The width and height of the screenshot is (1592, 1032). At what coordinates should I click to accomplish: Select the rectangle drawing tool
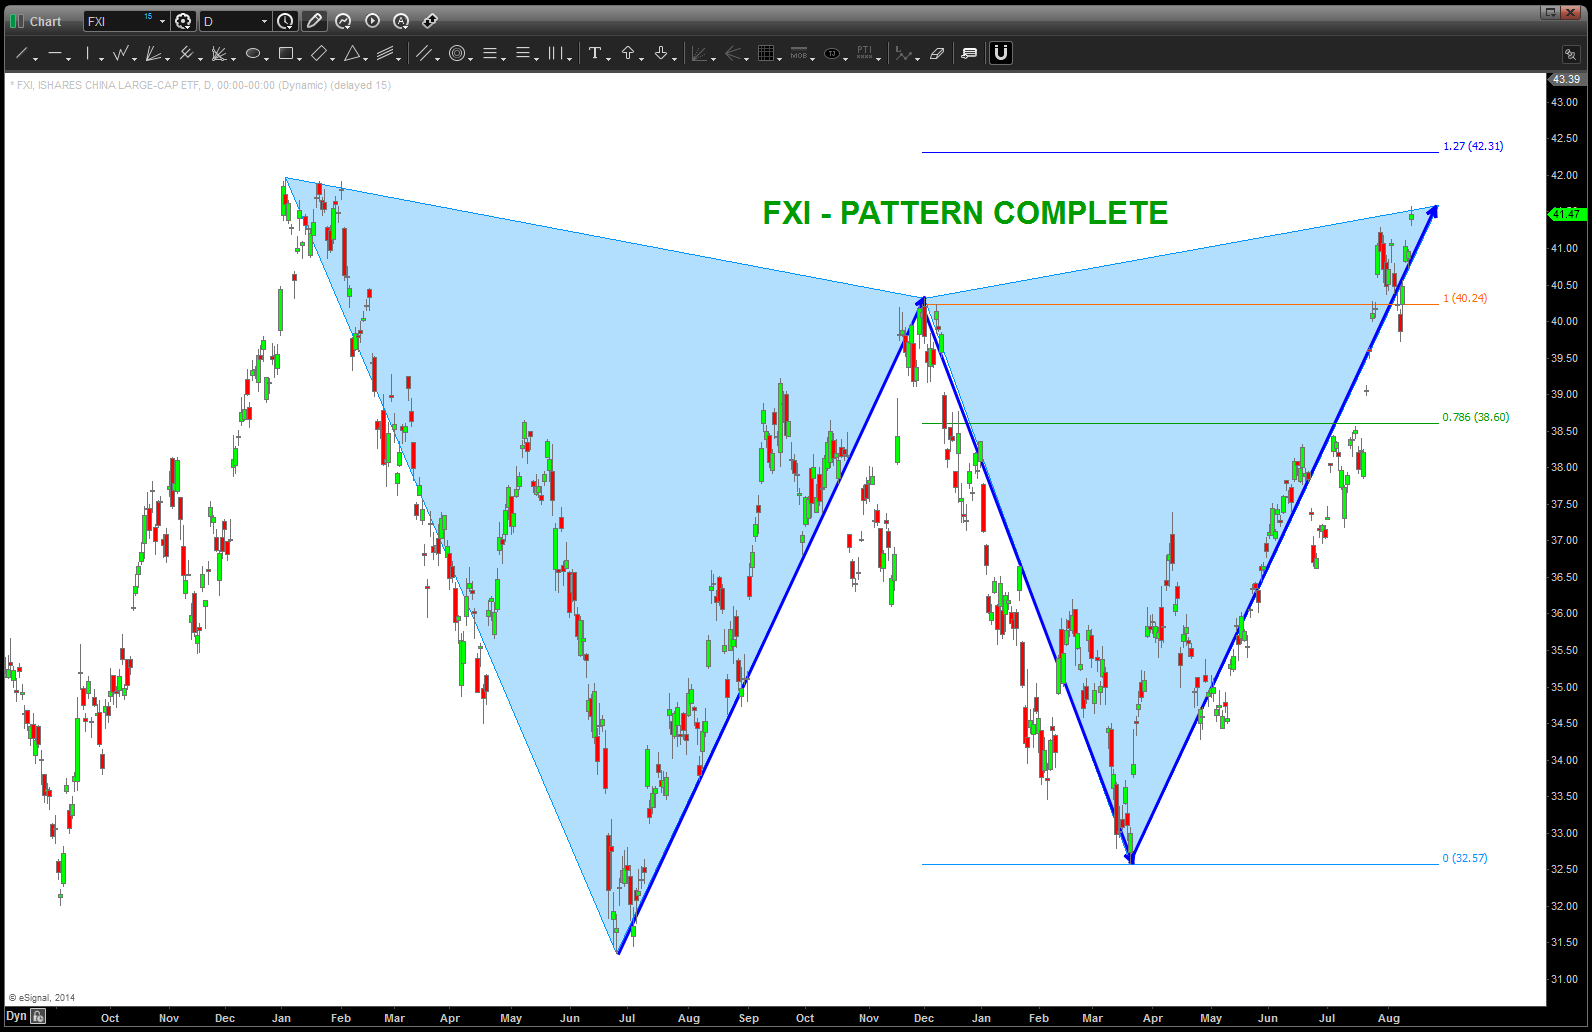pyautogui.click(x=286, y=54)
